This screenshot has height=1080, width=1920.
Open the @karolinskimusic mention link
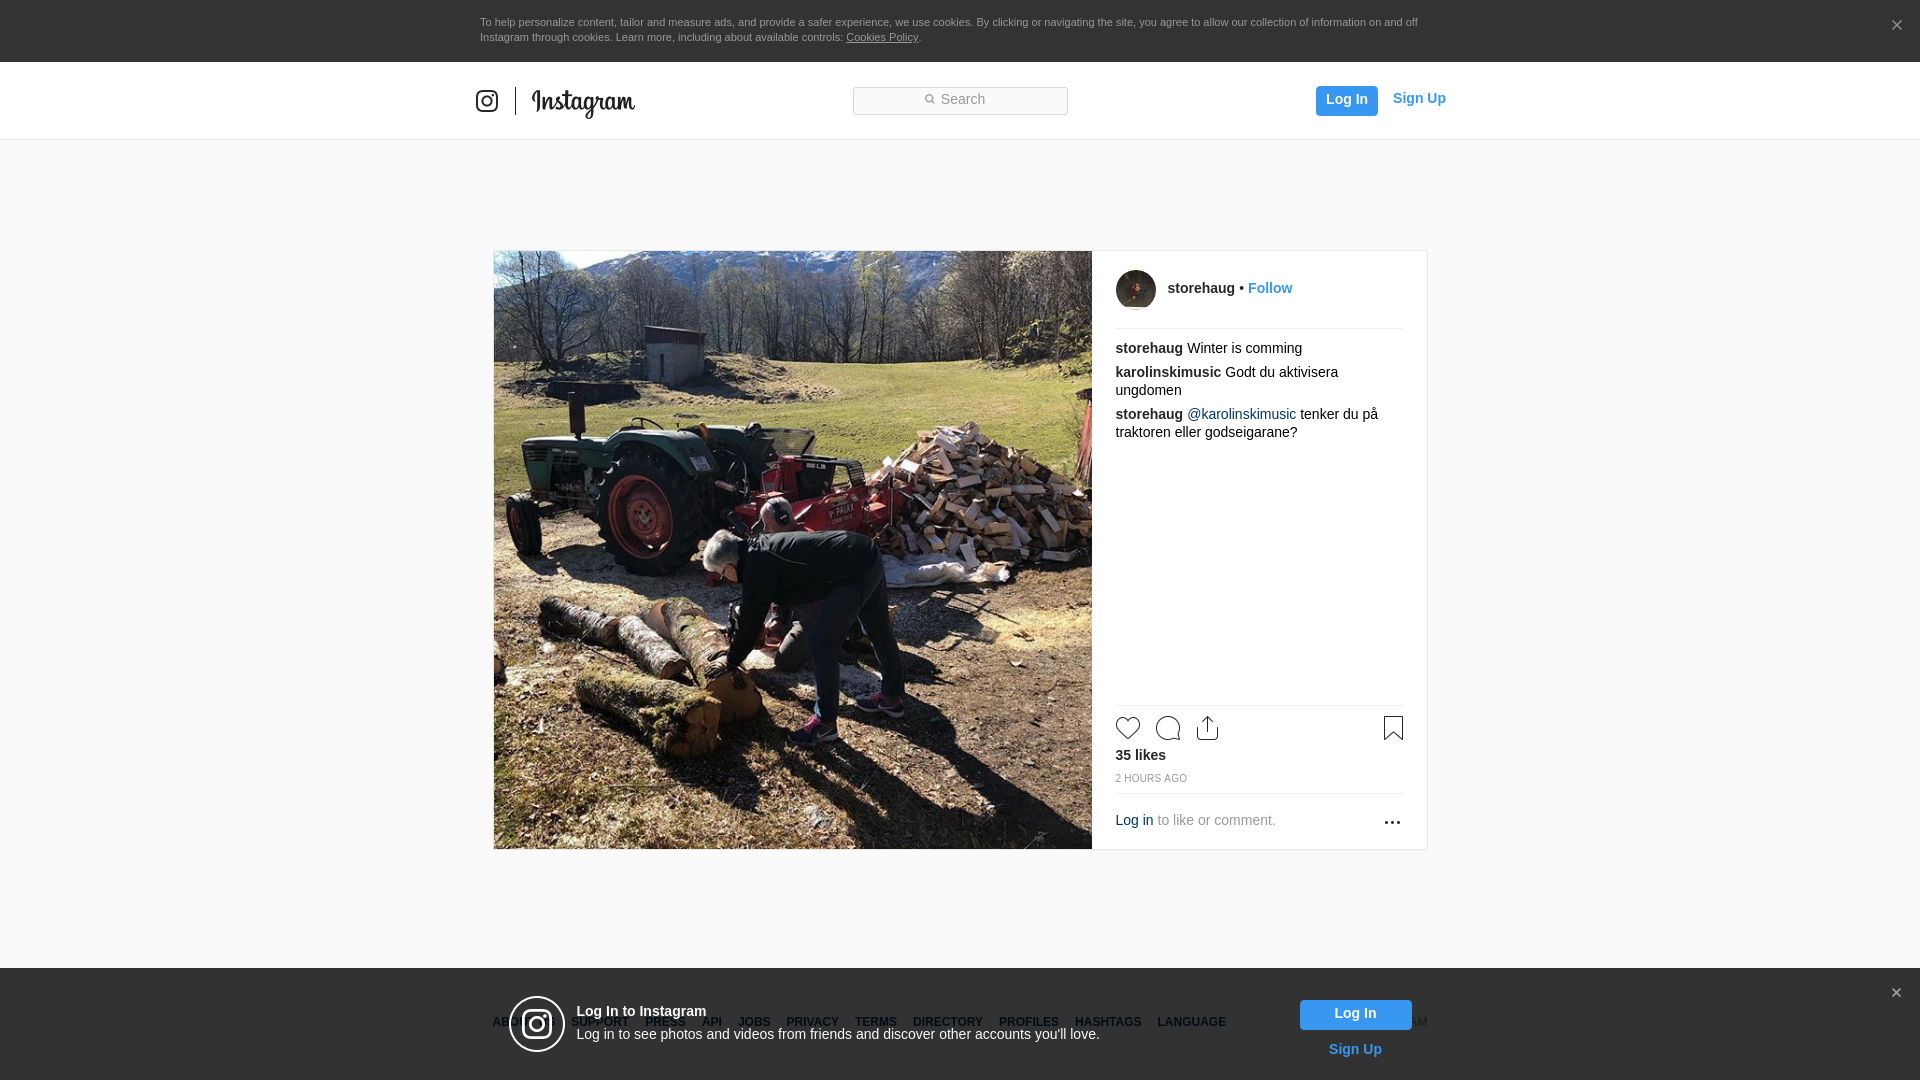(1241, 414)
